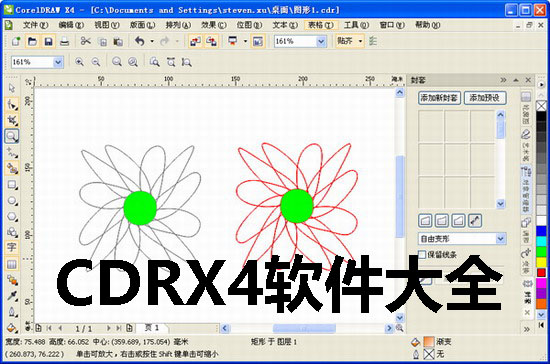Open the 文件(F) menu
This screenshot has height=364, width=550.
tap(35, 25)
